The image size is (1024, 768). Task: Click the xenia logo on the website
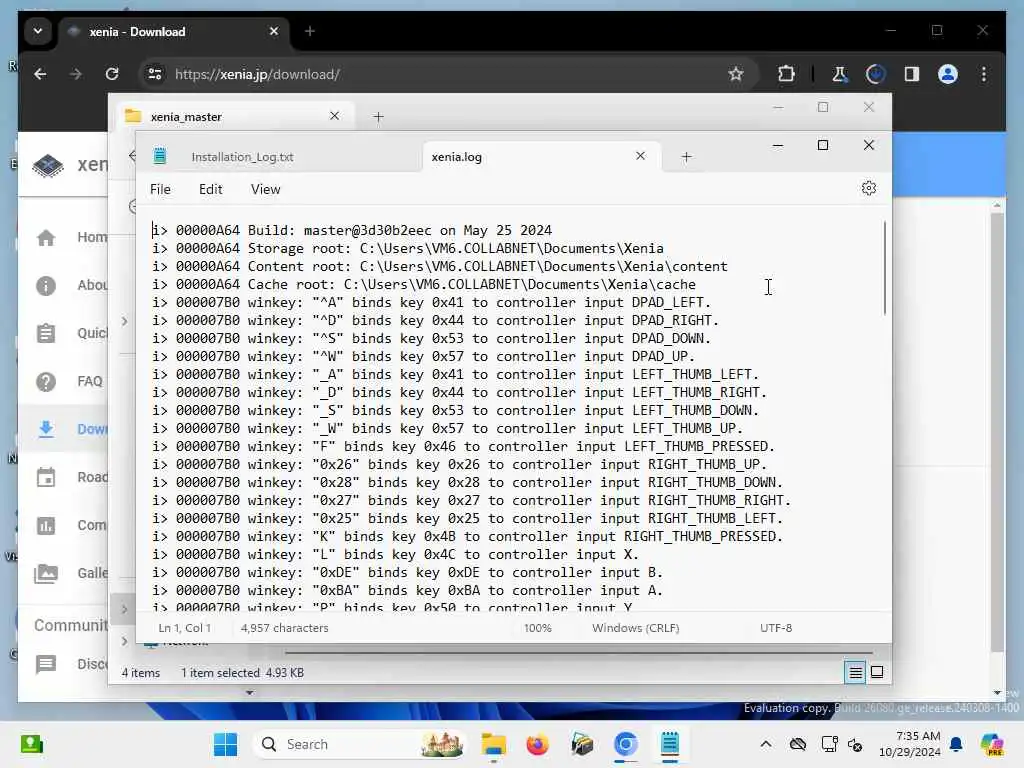[x=48, y=165]
